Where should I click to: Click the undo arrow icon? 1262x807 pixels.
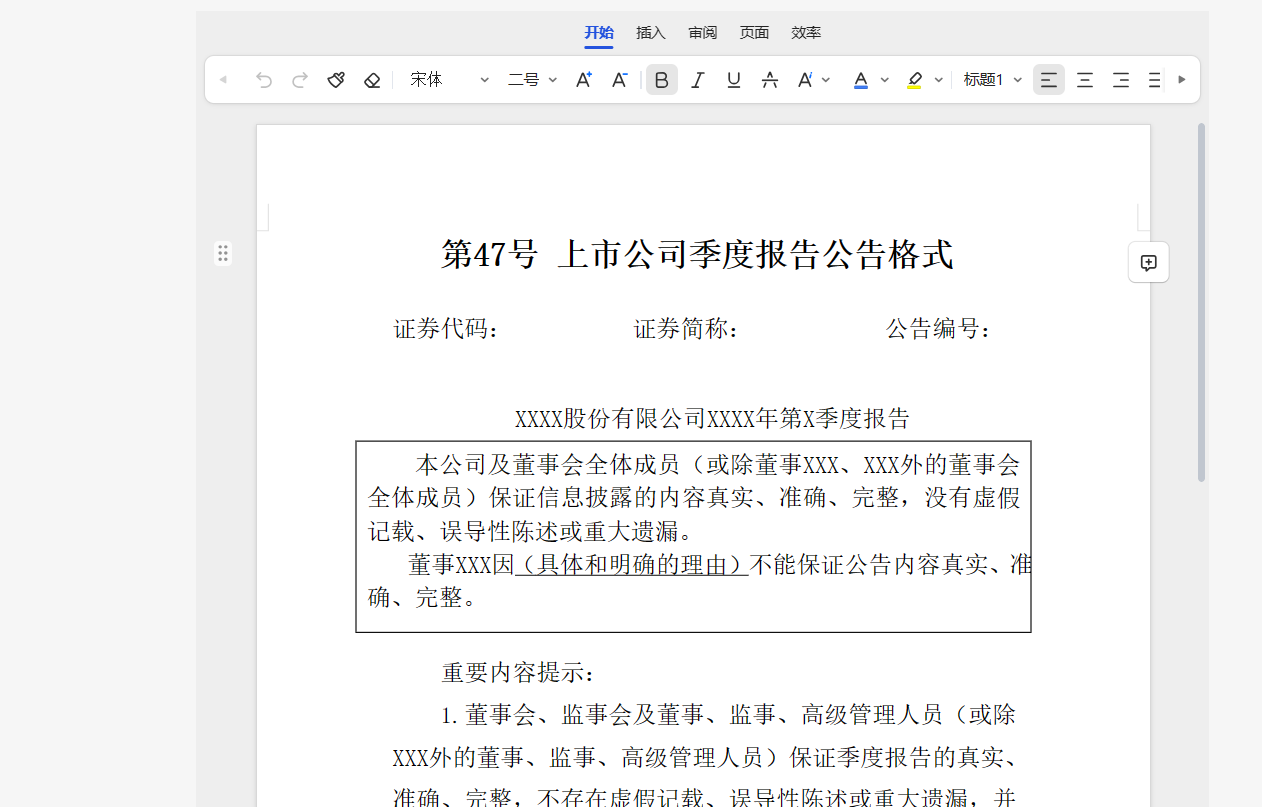(x=264, y=80)
